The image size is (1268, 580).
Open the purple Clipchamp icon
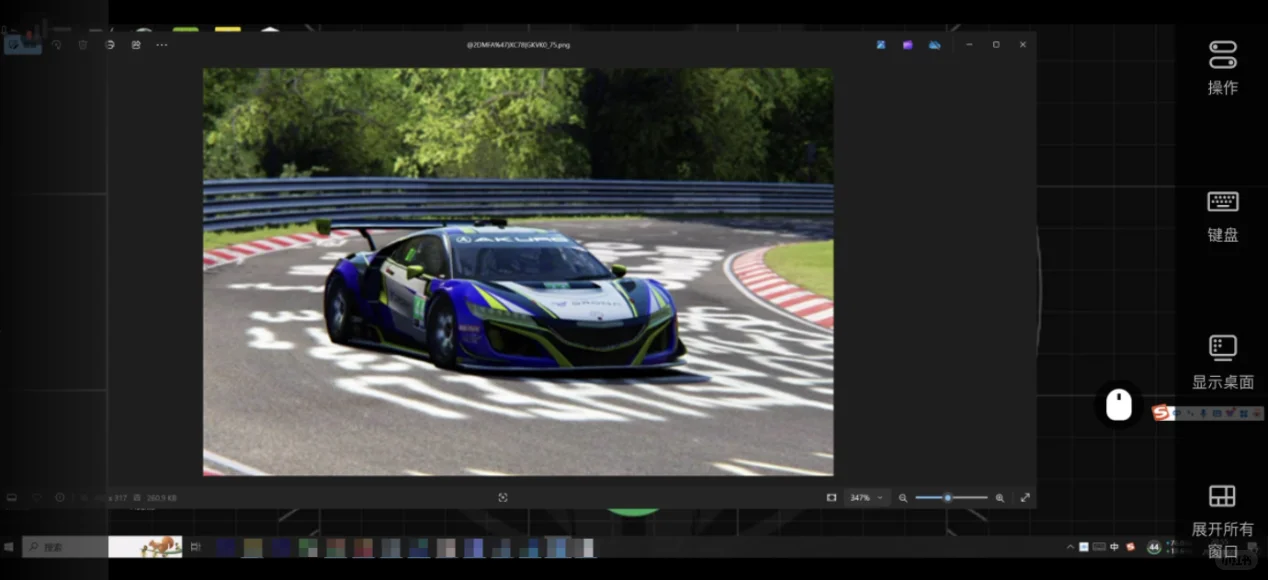click(907, 45)
